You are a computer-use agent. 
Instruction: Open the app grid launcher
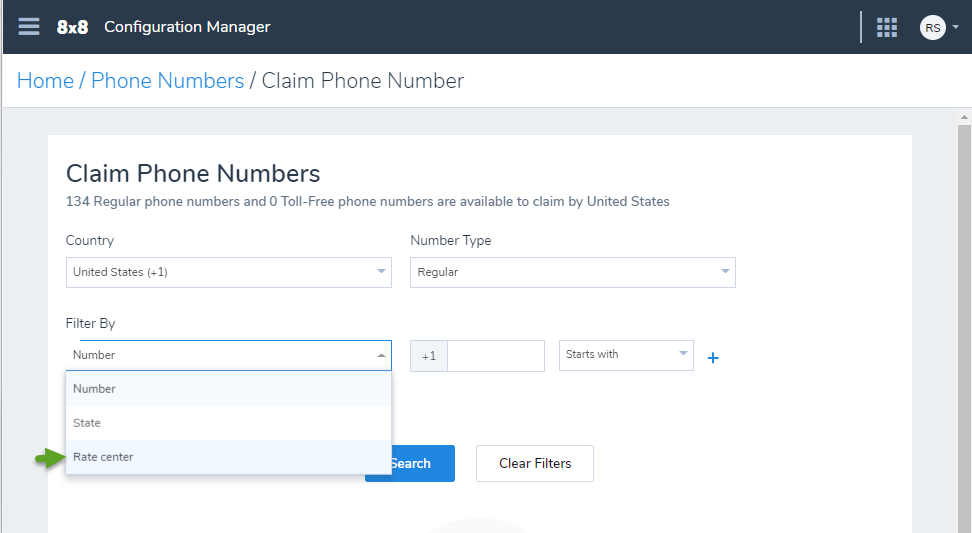(886, 27)
